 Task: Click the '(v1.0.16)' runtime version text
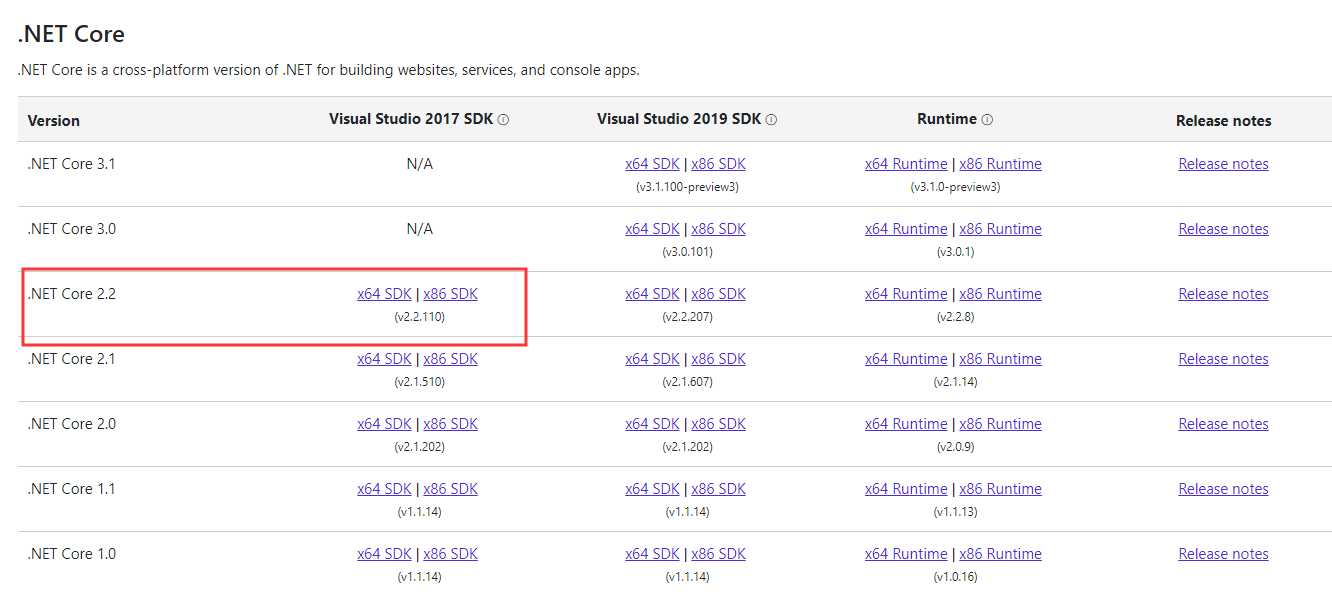[954, 577]
